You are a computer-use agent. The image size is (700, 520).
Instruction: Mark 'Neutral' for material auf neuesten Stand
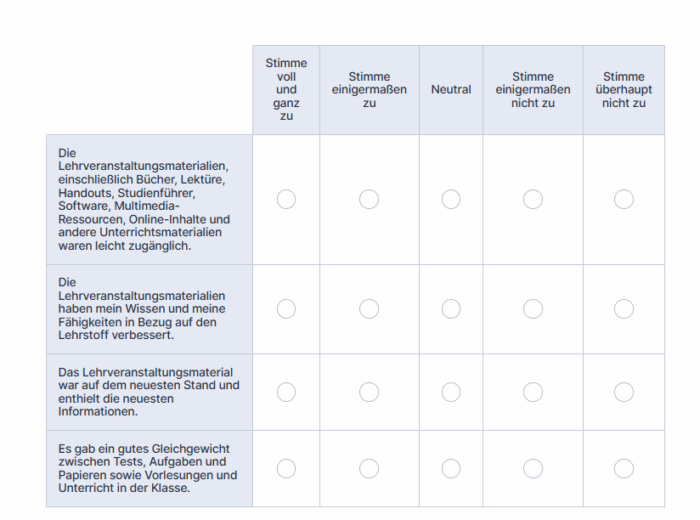(x=451, y=392)
